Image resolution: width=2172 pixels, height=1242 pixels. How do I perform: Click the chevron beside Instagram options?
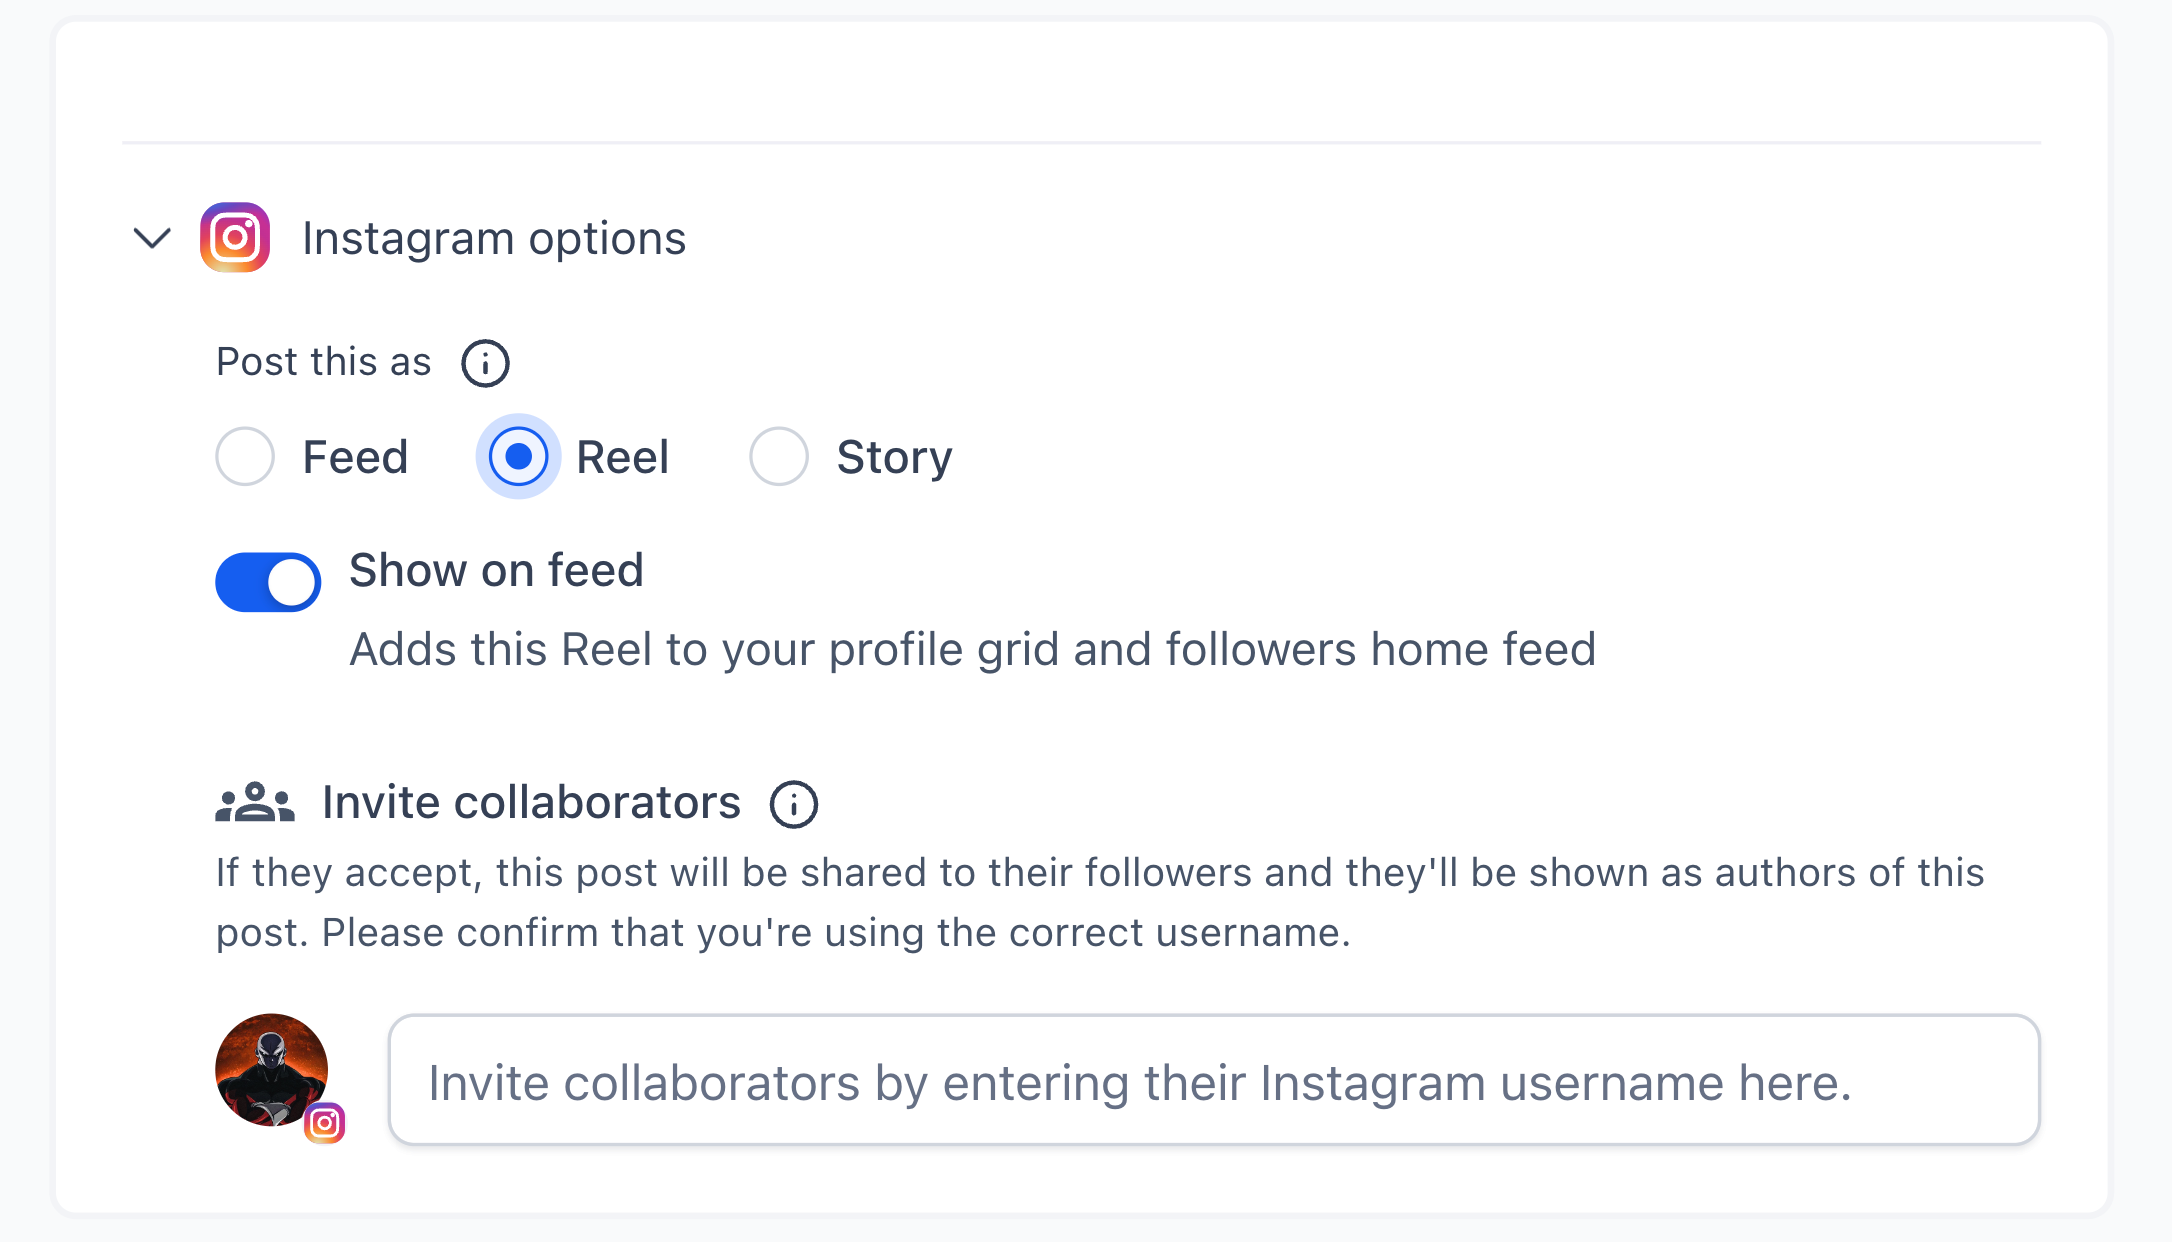(151, 239)
